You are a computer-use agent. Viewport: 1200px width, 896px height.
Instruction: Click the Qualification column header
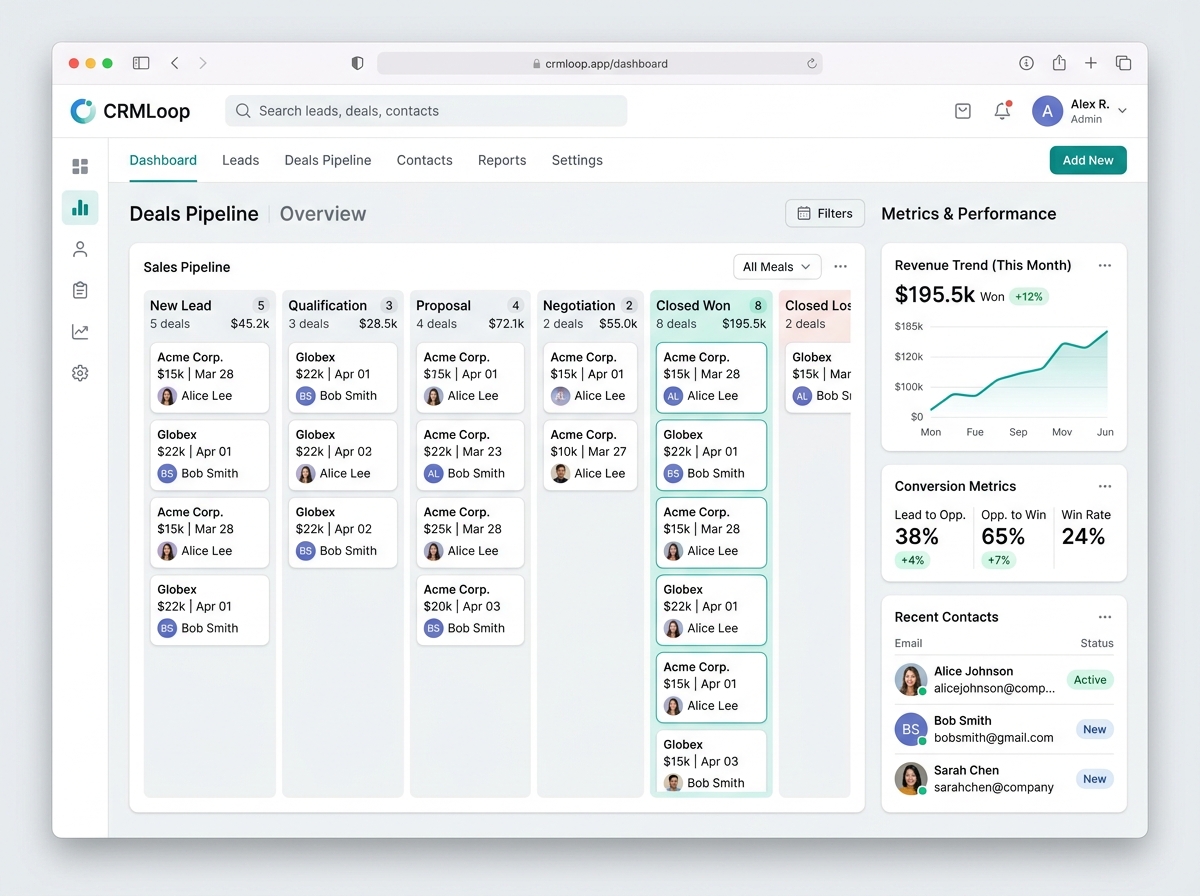(x=343, y=314)
